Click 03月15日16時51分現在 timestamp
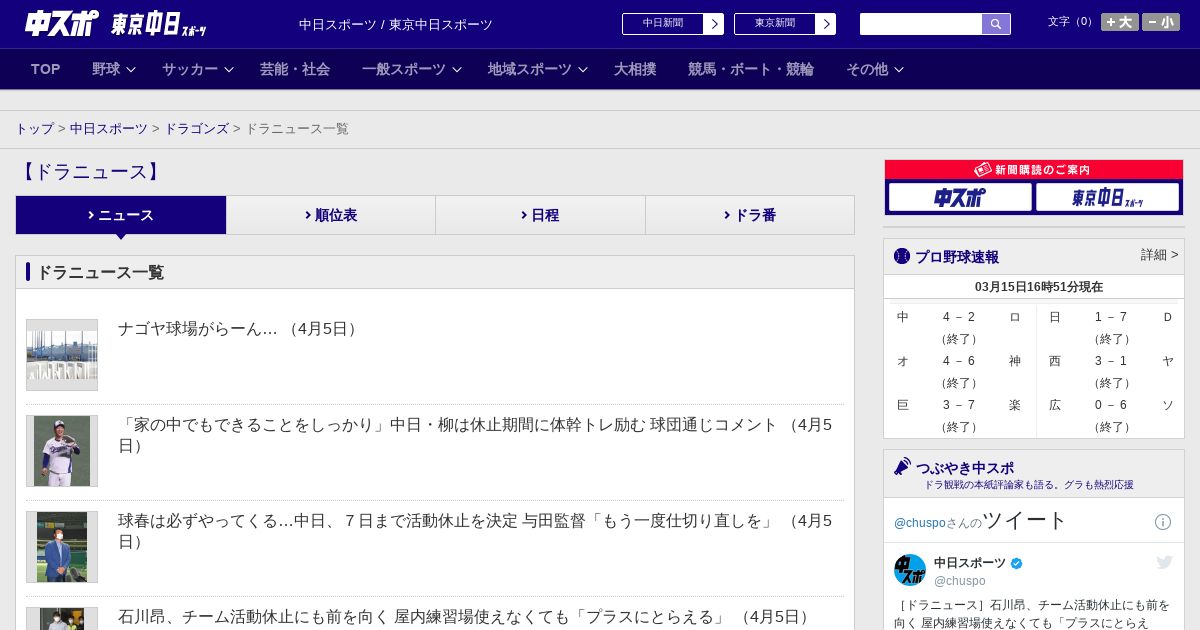The width and height of the screenshot is (1200, 630). click(x=1039, y=287)
